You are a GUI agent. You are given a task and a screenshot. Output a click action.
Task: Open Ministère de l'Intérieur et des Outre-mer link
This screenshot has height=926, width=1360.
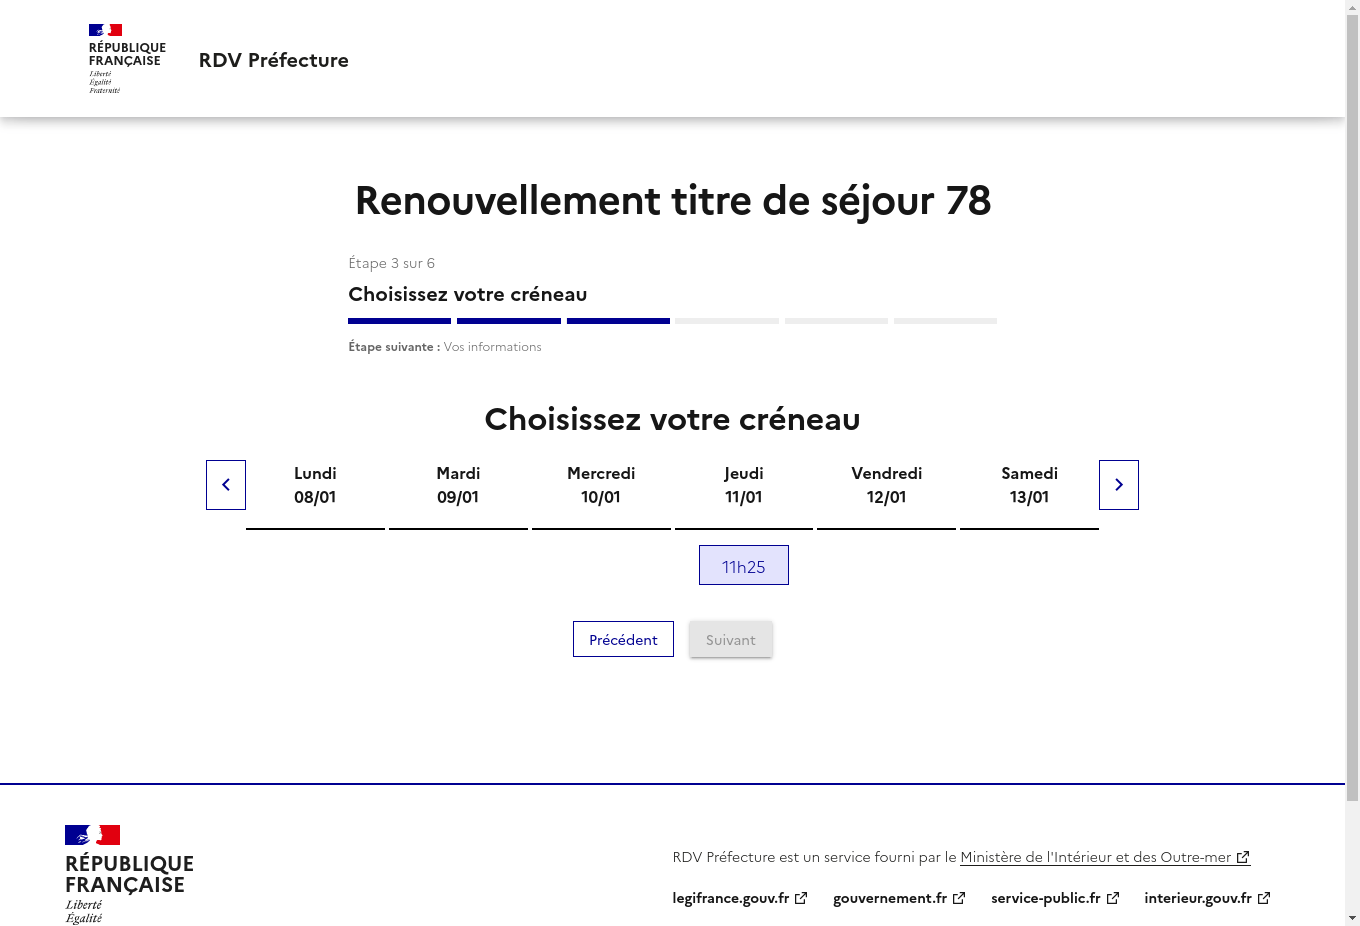coord(1105,857)
